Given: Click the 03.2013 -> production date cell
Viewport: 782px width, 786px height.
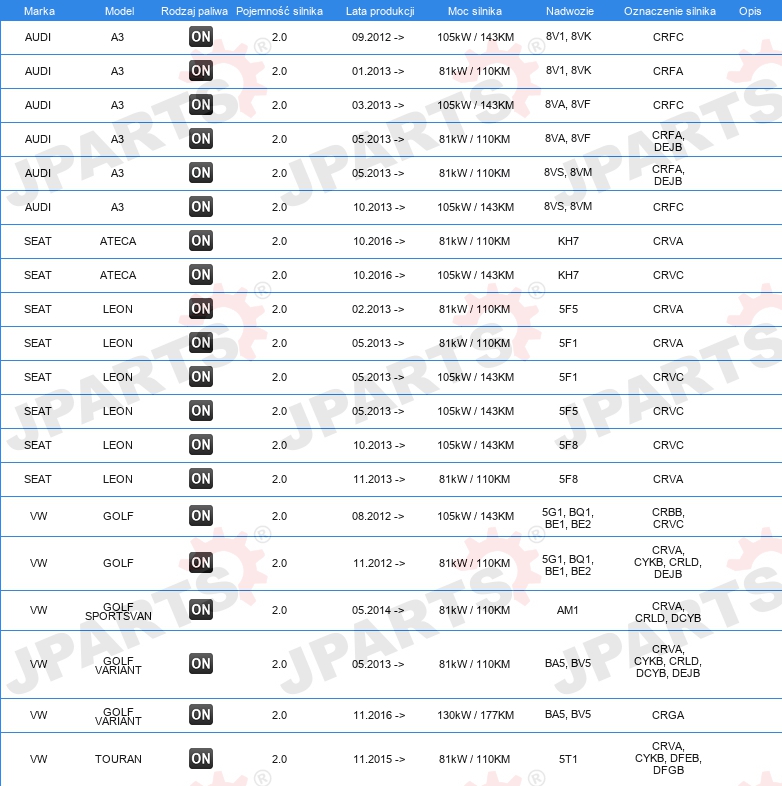Looking at the screenshot, I should pyautogui.click(x=378, y=105).
